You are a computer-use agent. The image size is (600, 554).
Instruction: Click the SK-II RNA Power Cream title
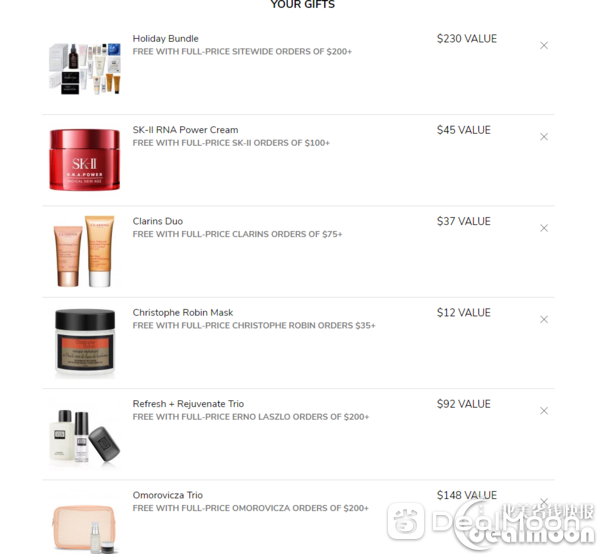pyautogui.click(x=185, y=130)
